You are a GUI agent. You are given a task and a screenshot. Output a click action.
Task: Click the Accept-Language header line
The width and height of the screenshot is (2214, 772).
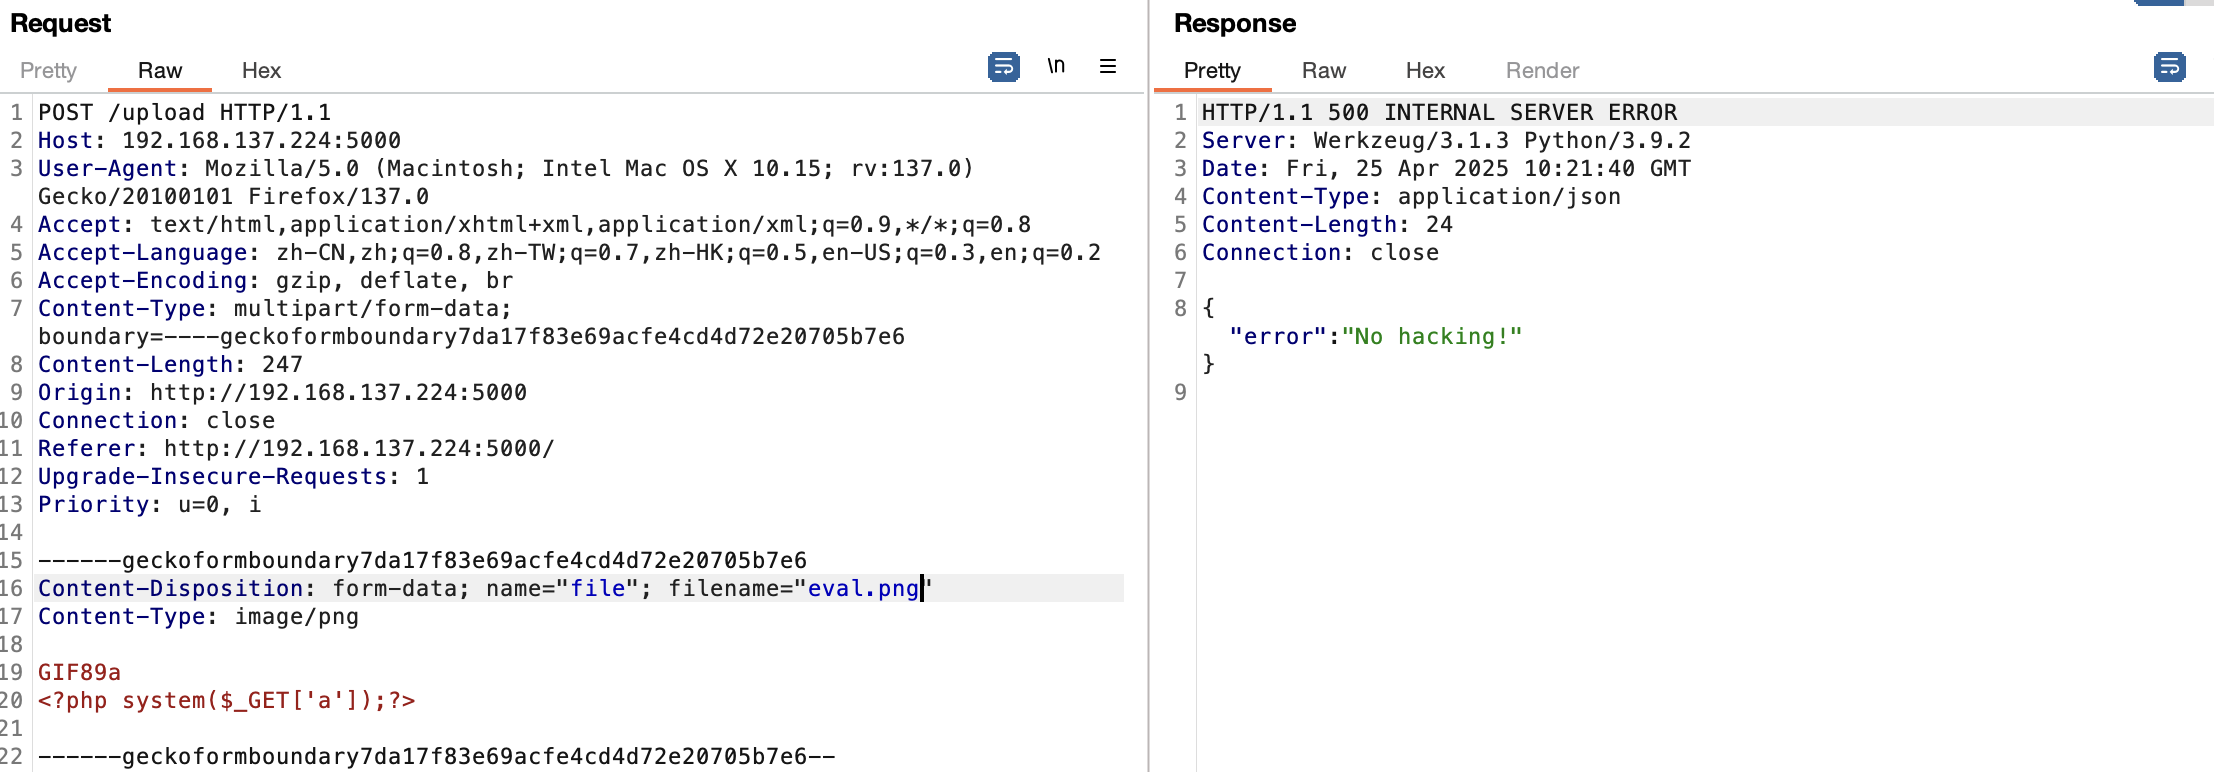(569, 252)
